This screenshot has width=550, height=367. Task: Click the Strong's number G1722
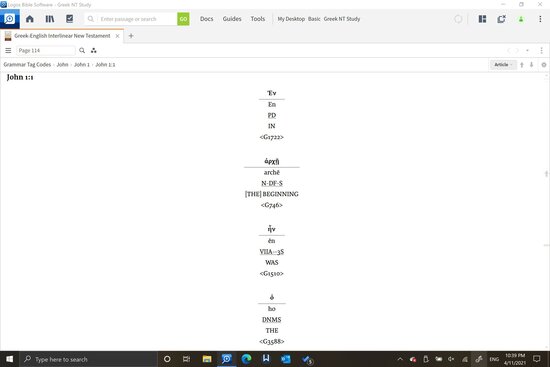tap(271, 137)
